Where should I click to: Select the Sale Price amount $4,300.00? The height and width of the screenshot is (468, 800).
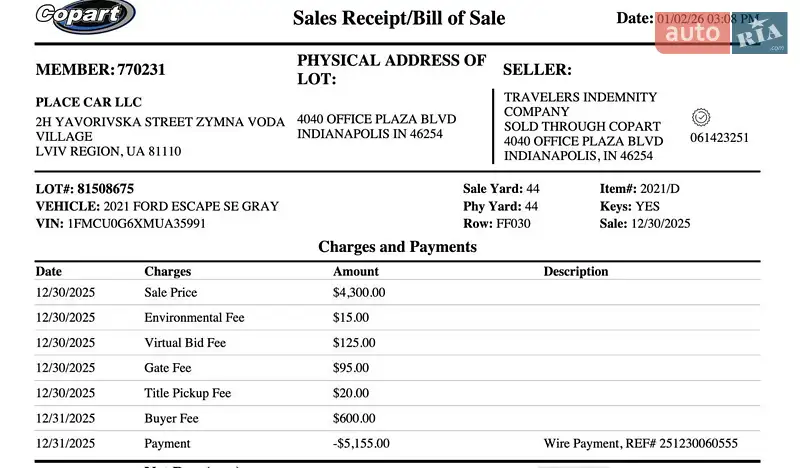359,293
